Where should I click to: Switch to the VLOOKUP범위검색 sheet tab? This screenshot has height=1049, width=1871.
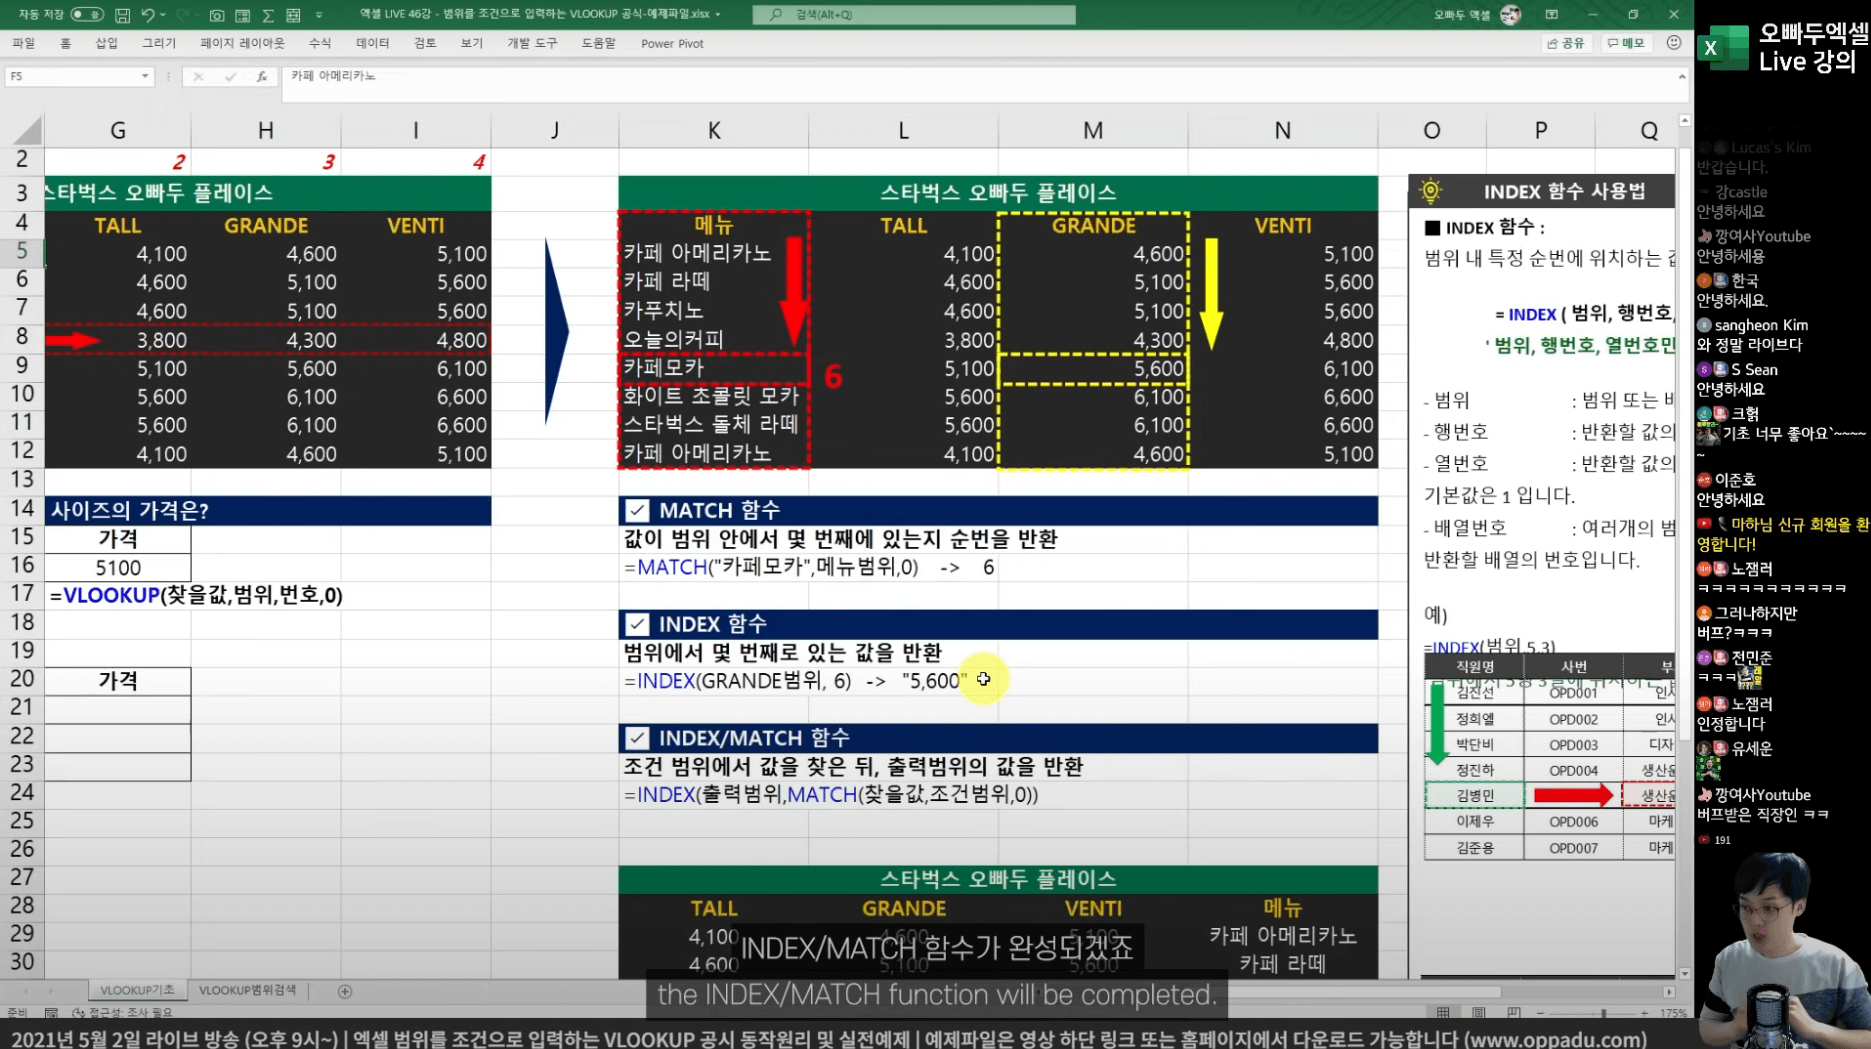point(247,990)
